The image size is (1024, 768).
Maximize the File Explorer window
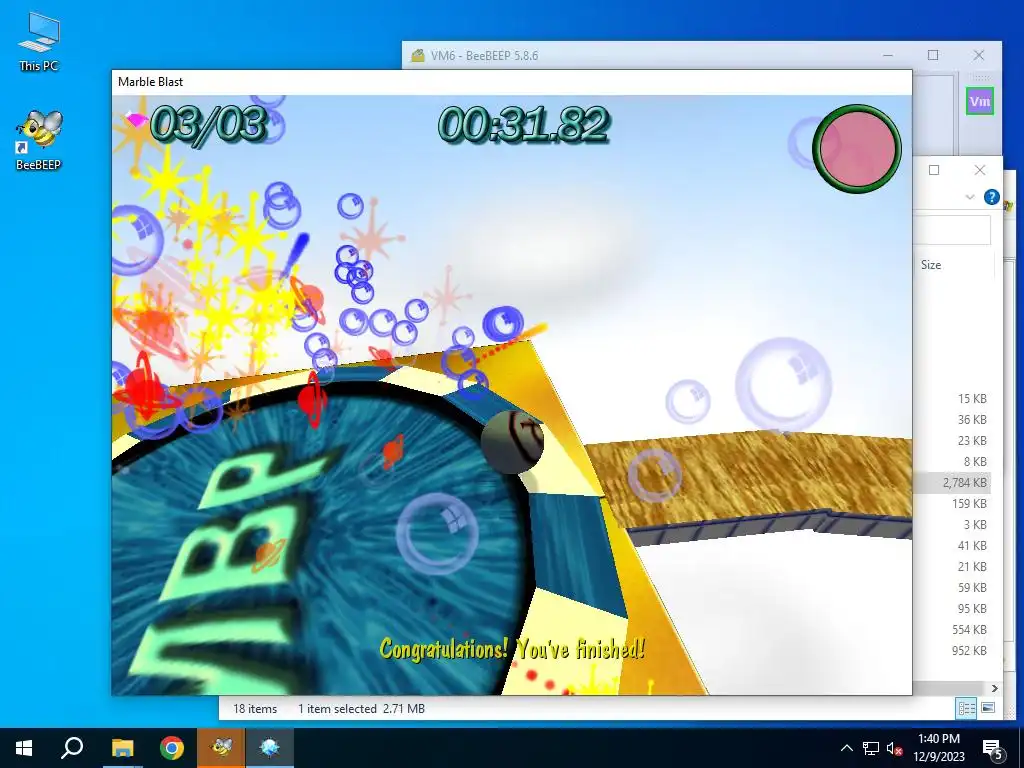(934, 170)
